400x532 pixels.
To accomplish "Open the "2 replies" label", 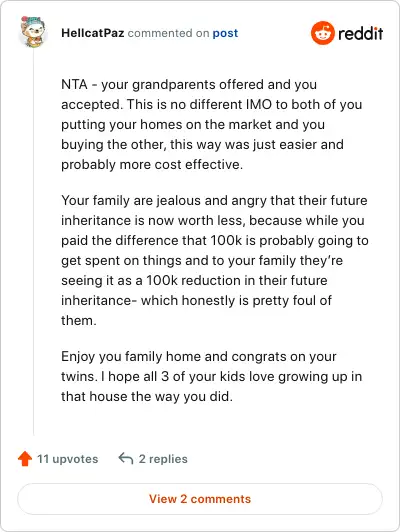I will [x=163, y=459].
